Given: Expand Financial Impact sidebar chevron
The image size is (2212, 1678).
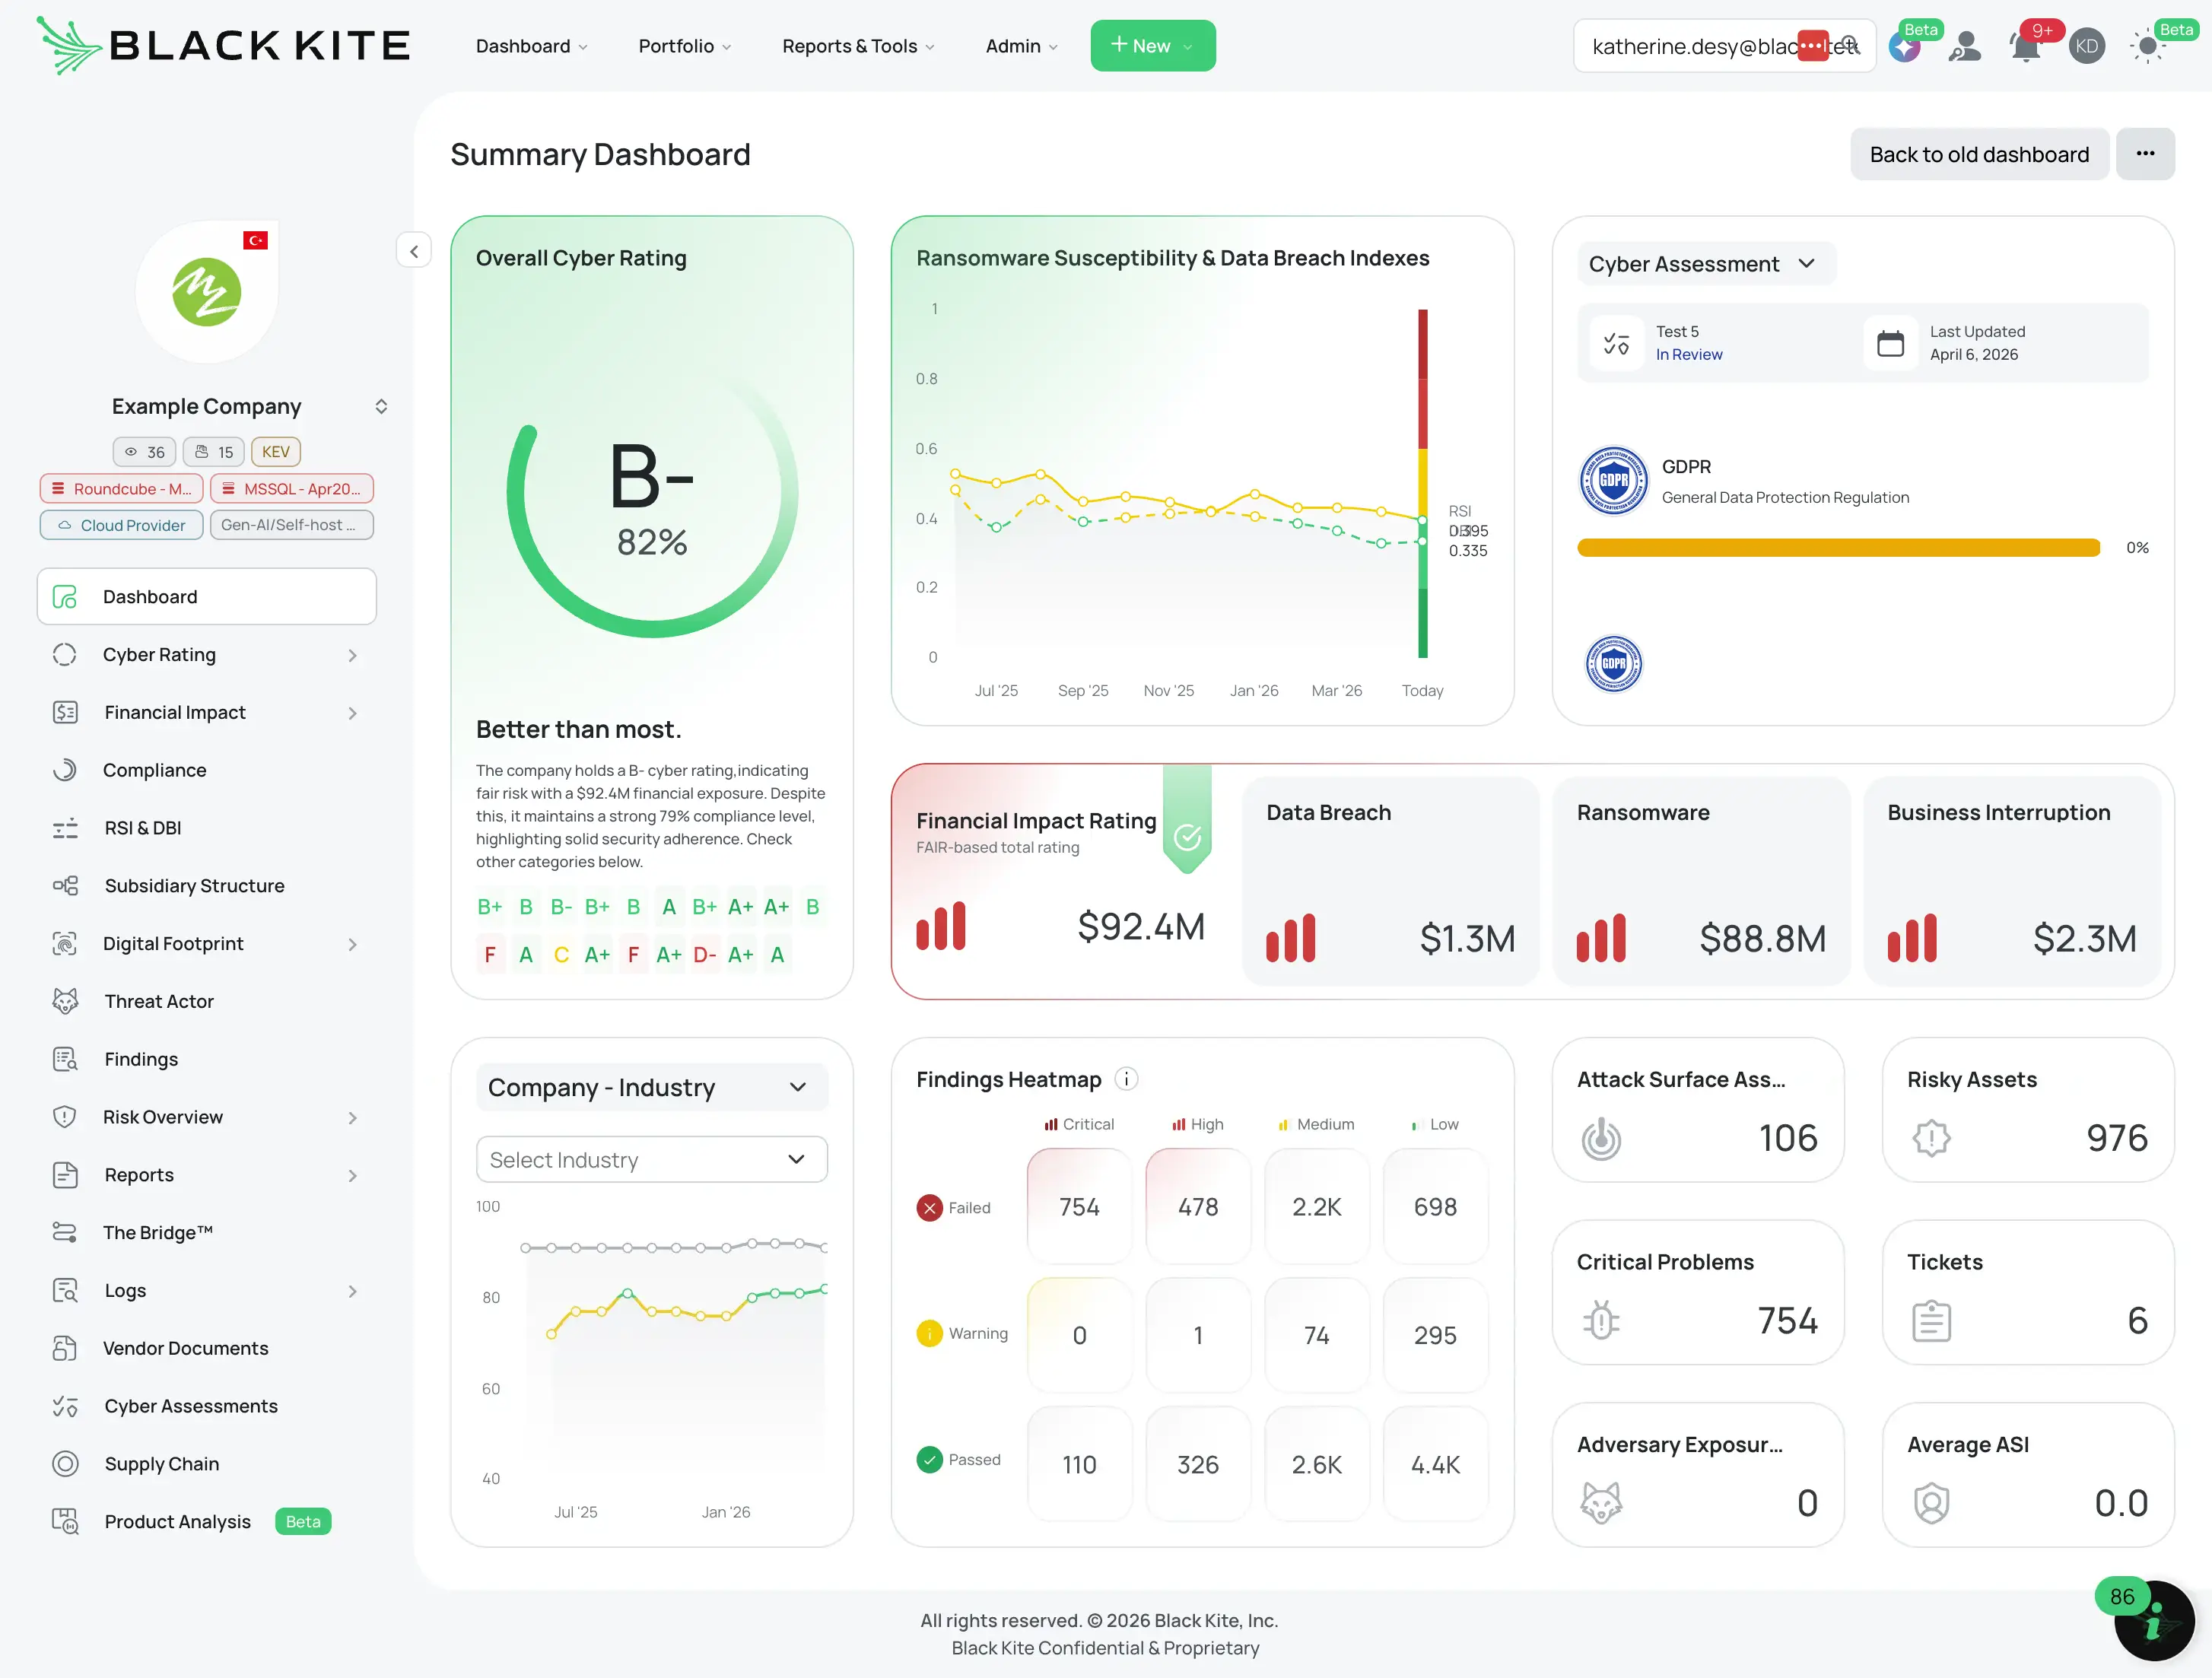Looking at the screenshot, I should [x=352, y=713].
